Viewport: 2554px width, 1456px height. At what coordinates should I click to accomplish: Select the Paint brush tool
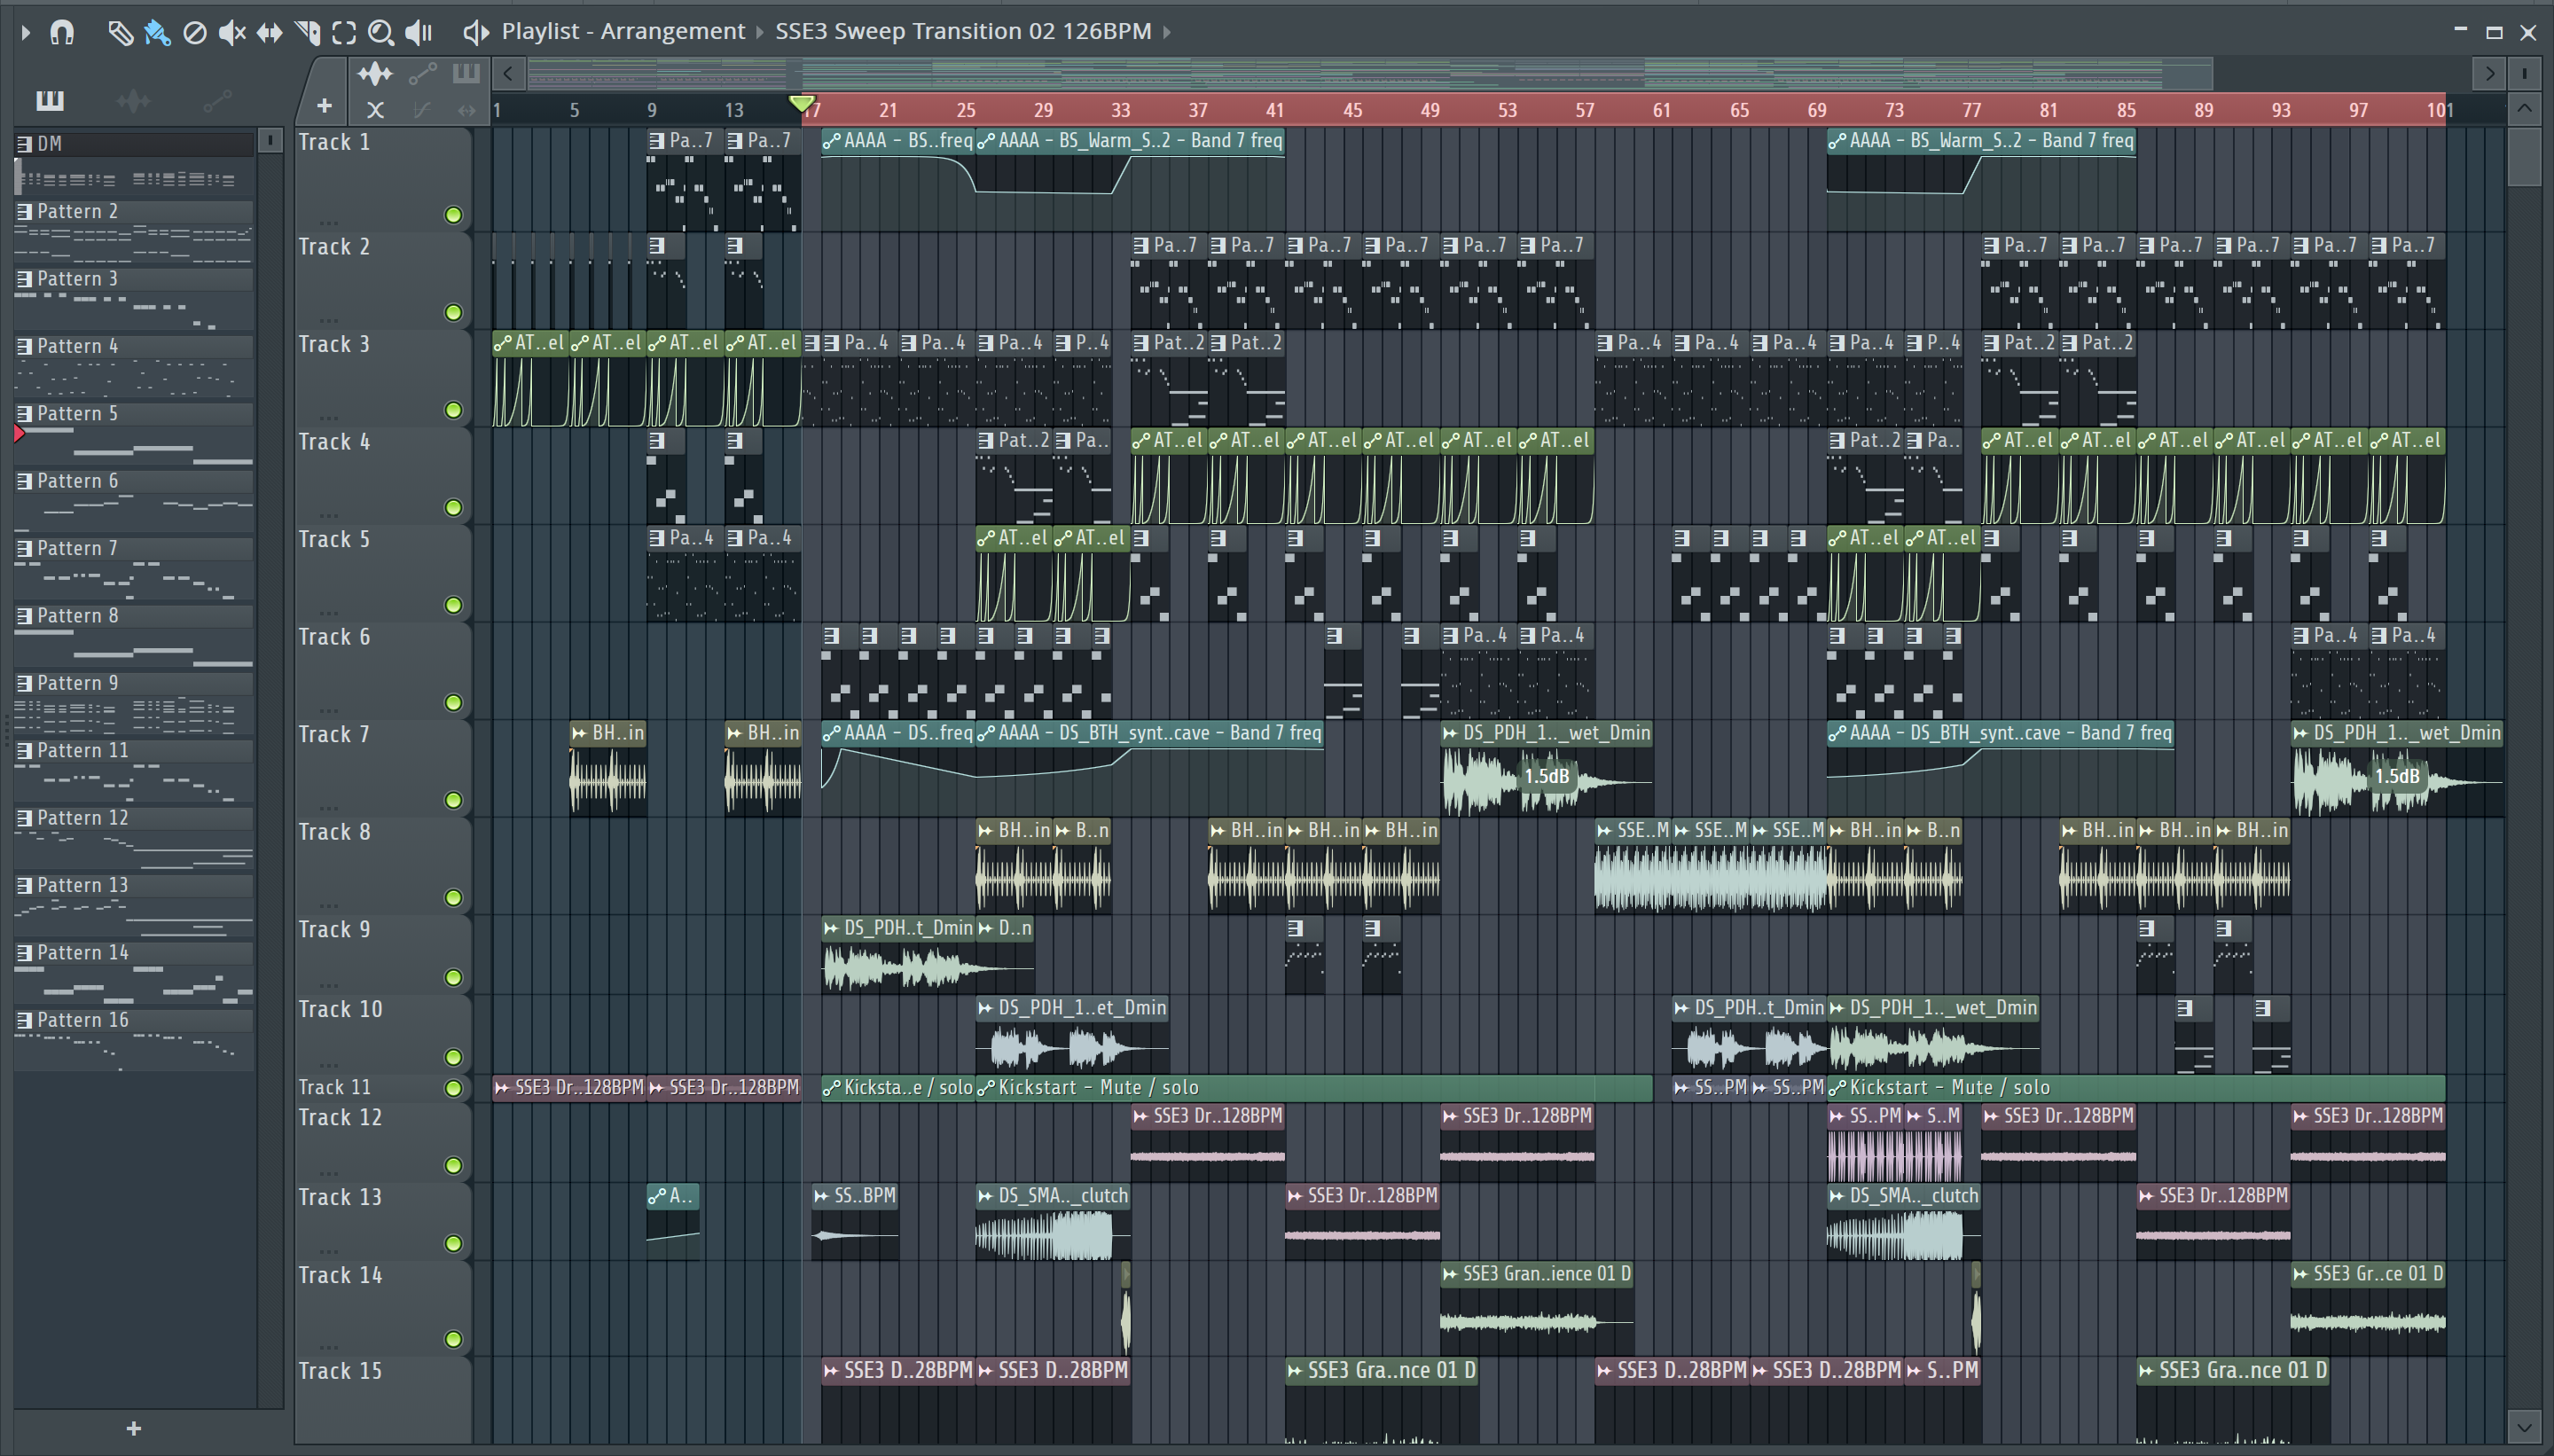pyautogui.click(x=157, y=33)
